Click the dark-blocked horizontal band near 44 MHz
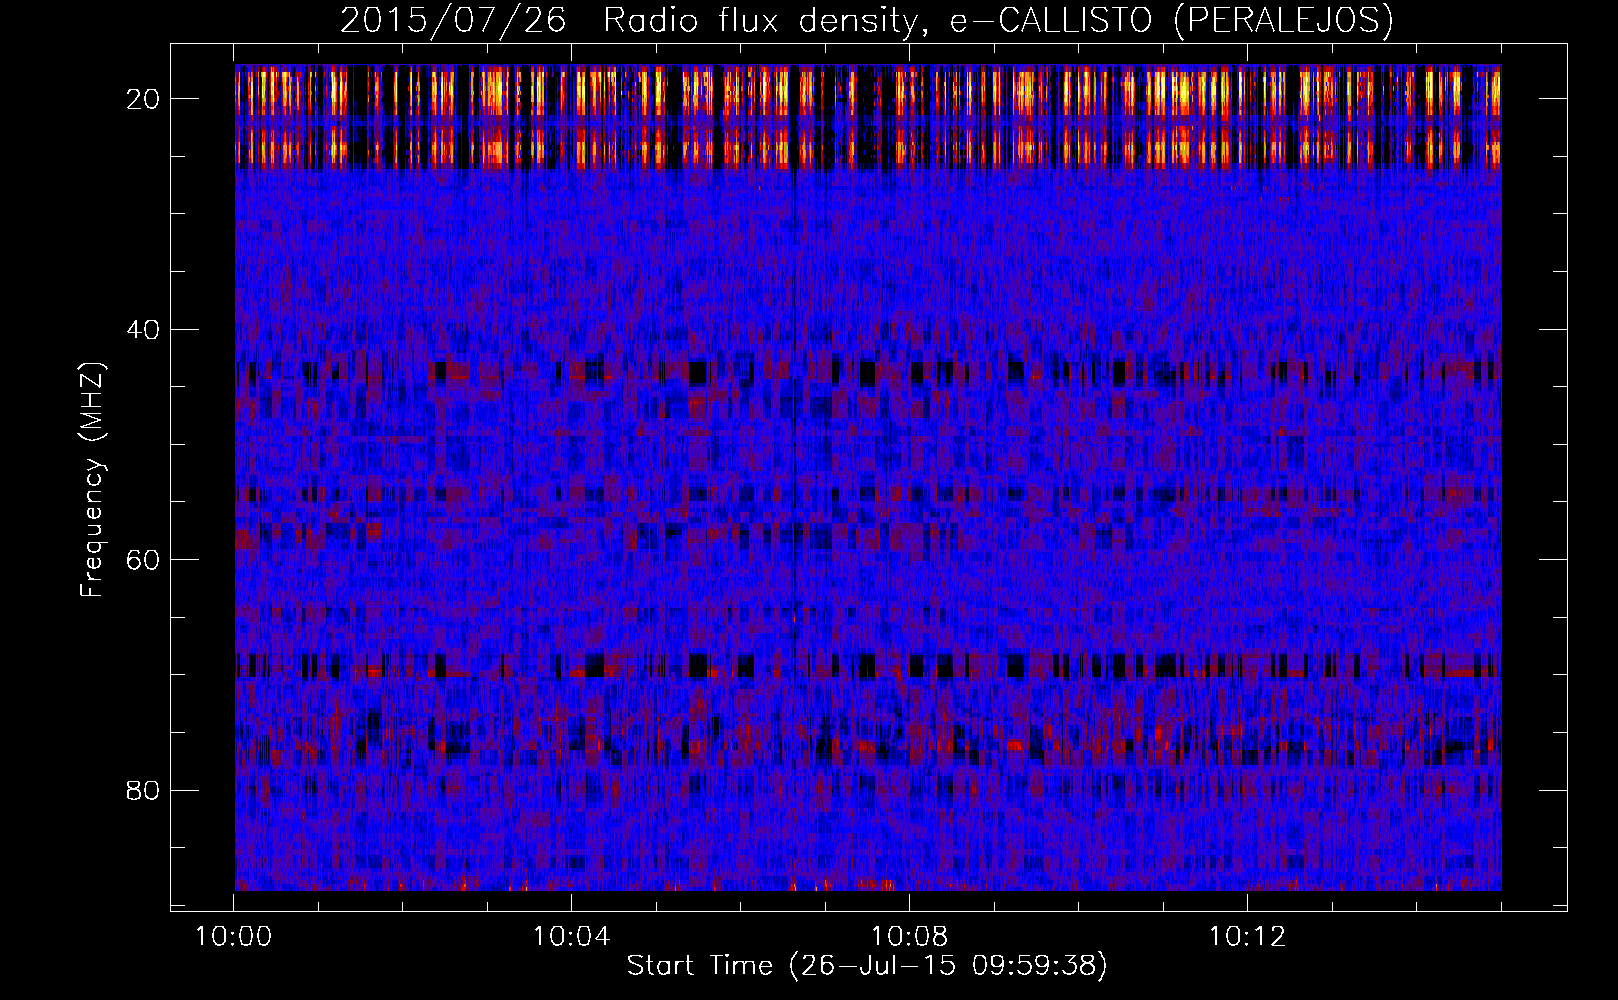 coord(868,373)
